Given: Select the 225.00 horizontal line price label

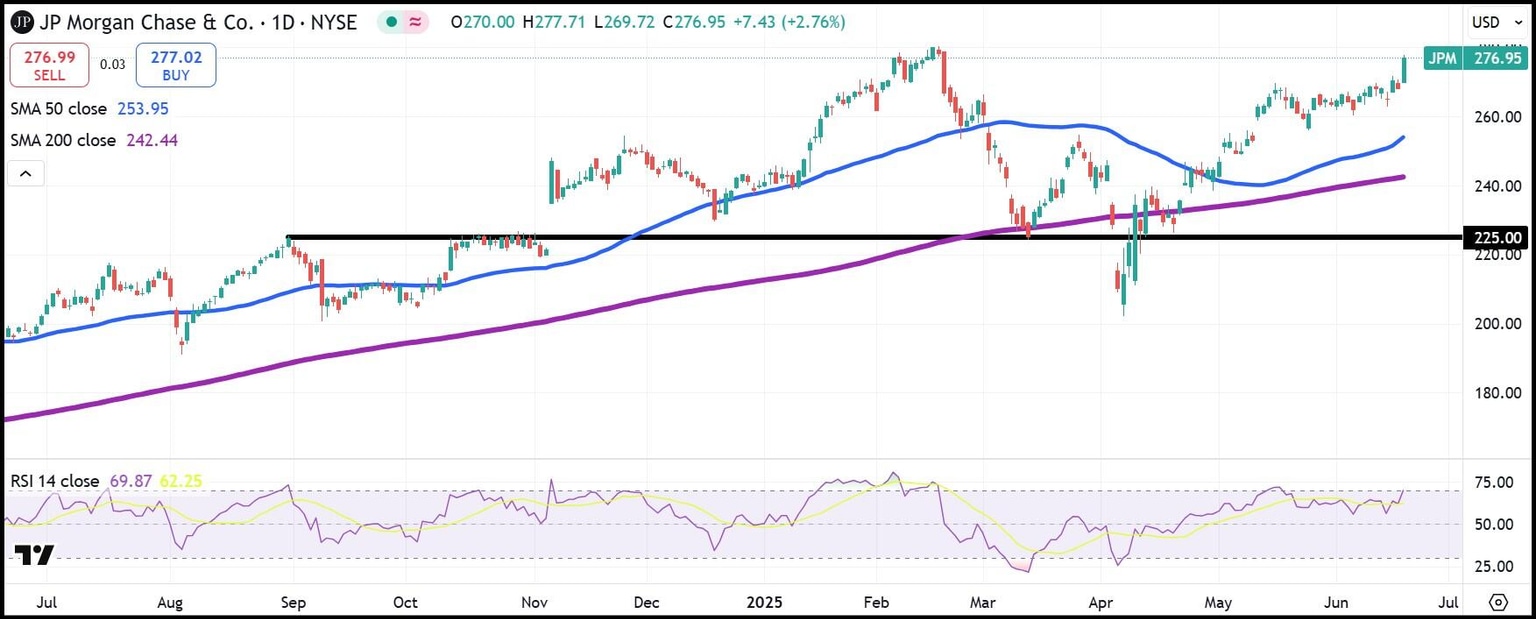Looking at the screenshot, I should (1497, 238).
